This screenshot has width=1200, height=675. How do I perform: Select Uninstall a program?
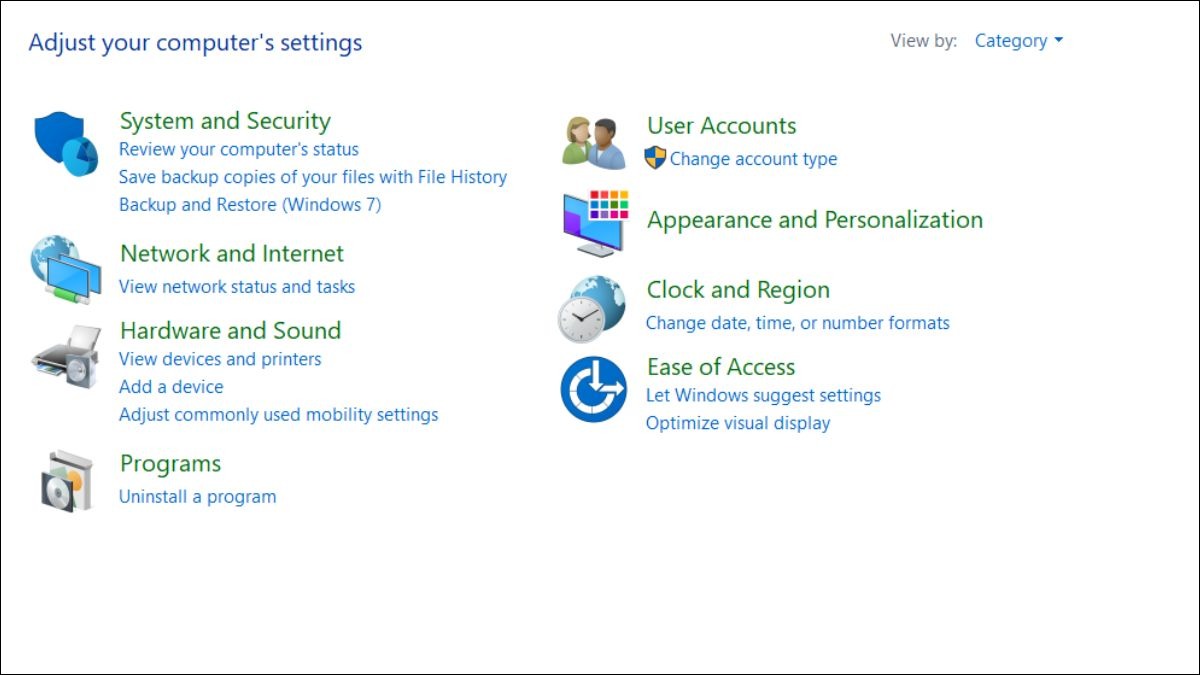[198, 496]
